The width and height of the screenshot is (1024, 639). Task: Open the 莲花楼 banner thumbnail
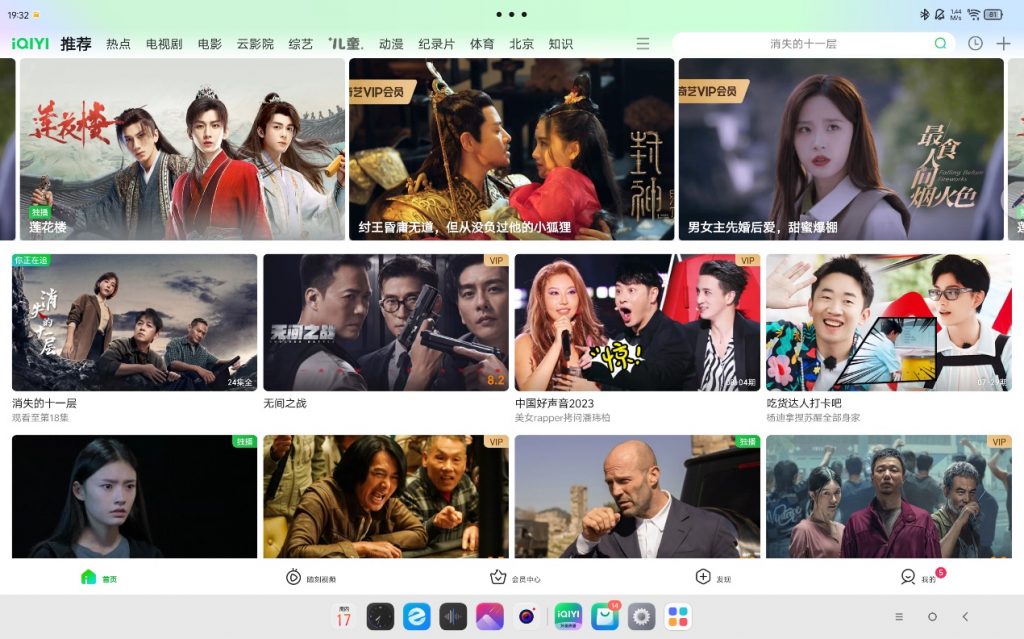click(x=180, y=150)
